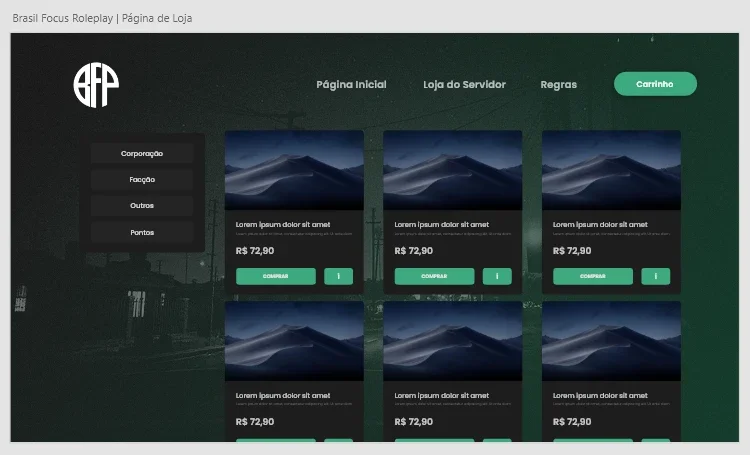Screen dimensions: 750x455
Task: Select the Facção category
Action: tap(142, 179)
